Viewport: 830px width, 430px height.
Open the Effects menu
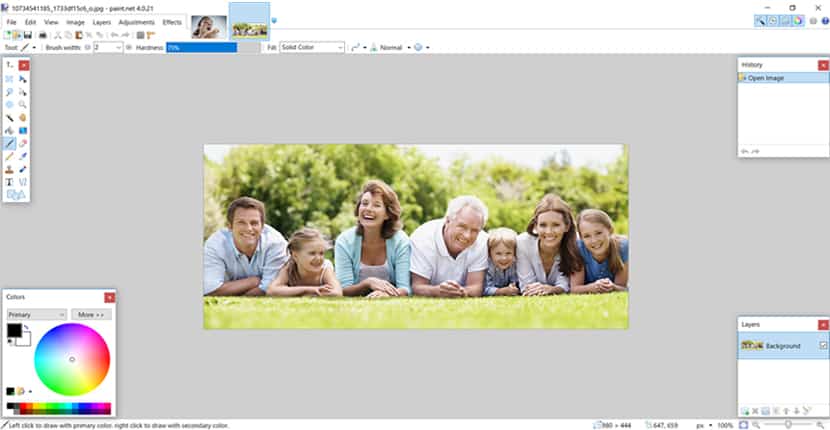172,22
